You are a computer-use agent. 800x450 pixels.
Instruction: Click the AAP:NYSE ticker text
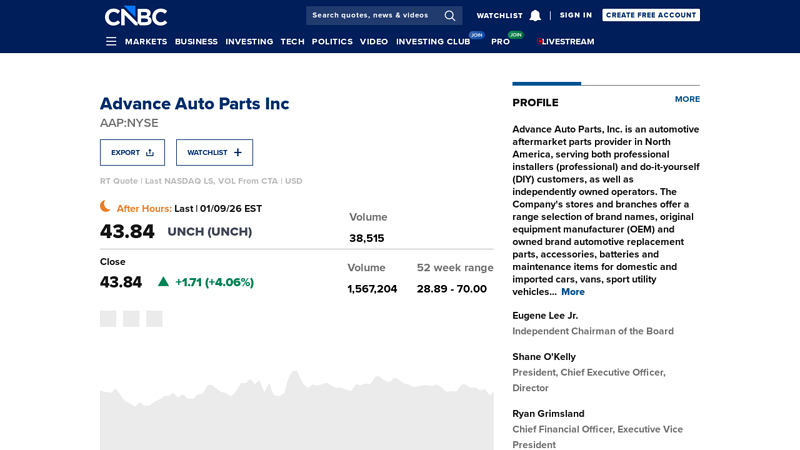(129, 123)
